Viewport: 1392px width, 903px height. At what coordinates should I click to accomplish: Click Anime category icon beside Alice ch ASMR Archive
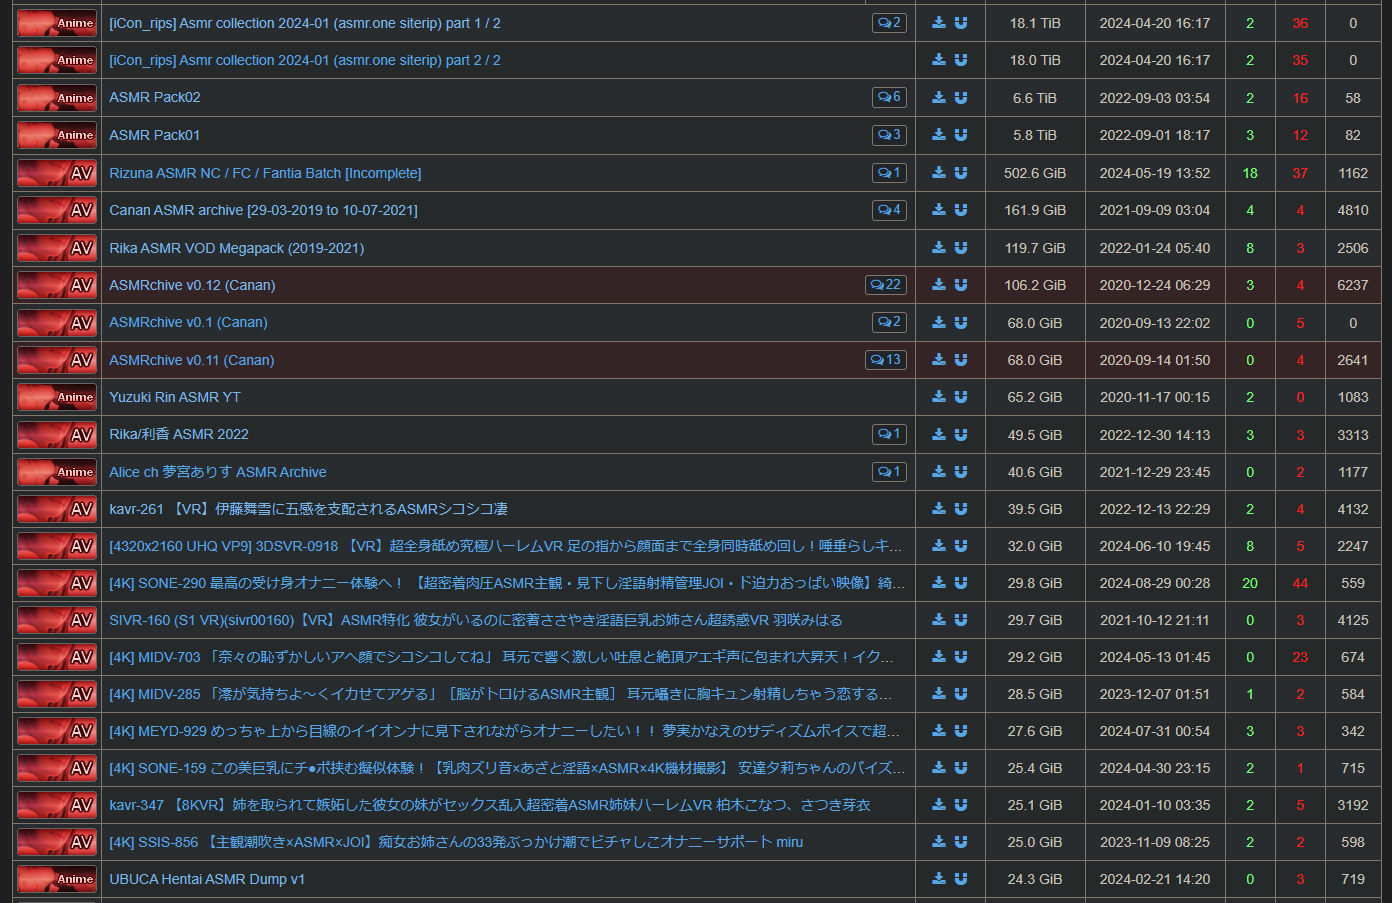pyautogui.click(x=57, y=472)
